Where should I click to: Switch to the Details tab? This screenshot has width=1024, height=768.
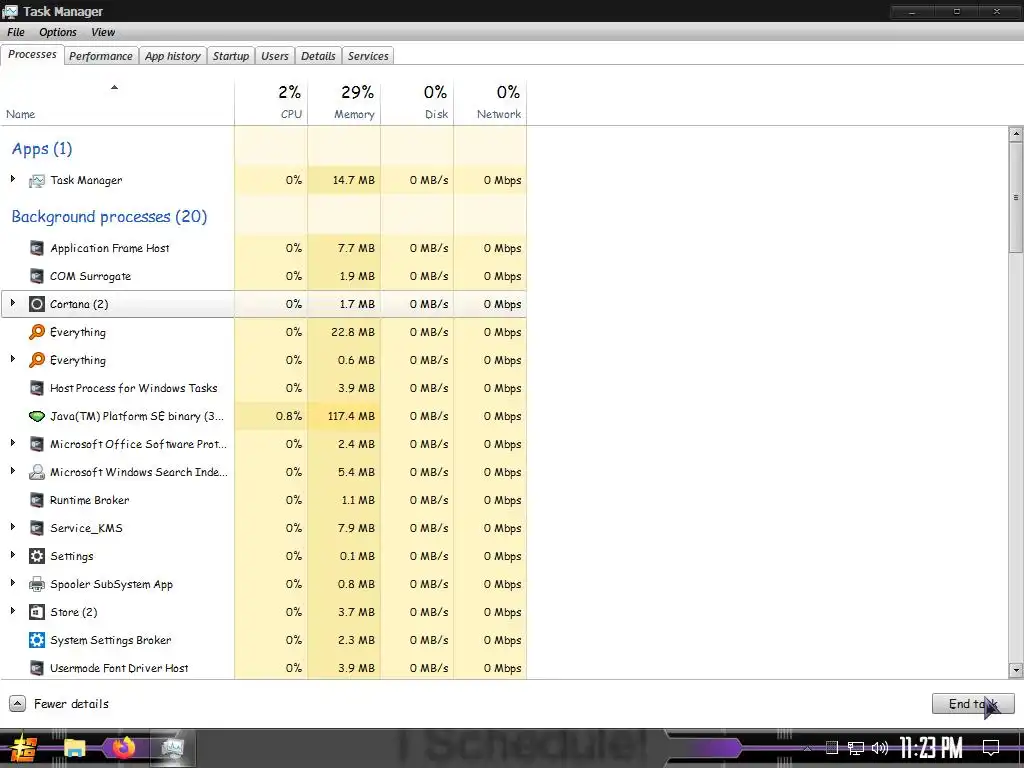coord(318,56)
